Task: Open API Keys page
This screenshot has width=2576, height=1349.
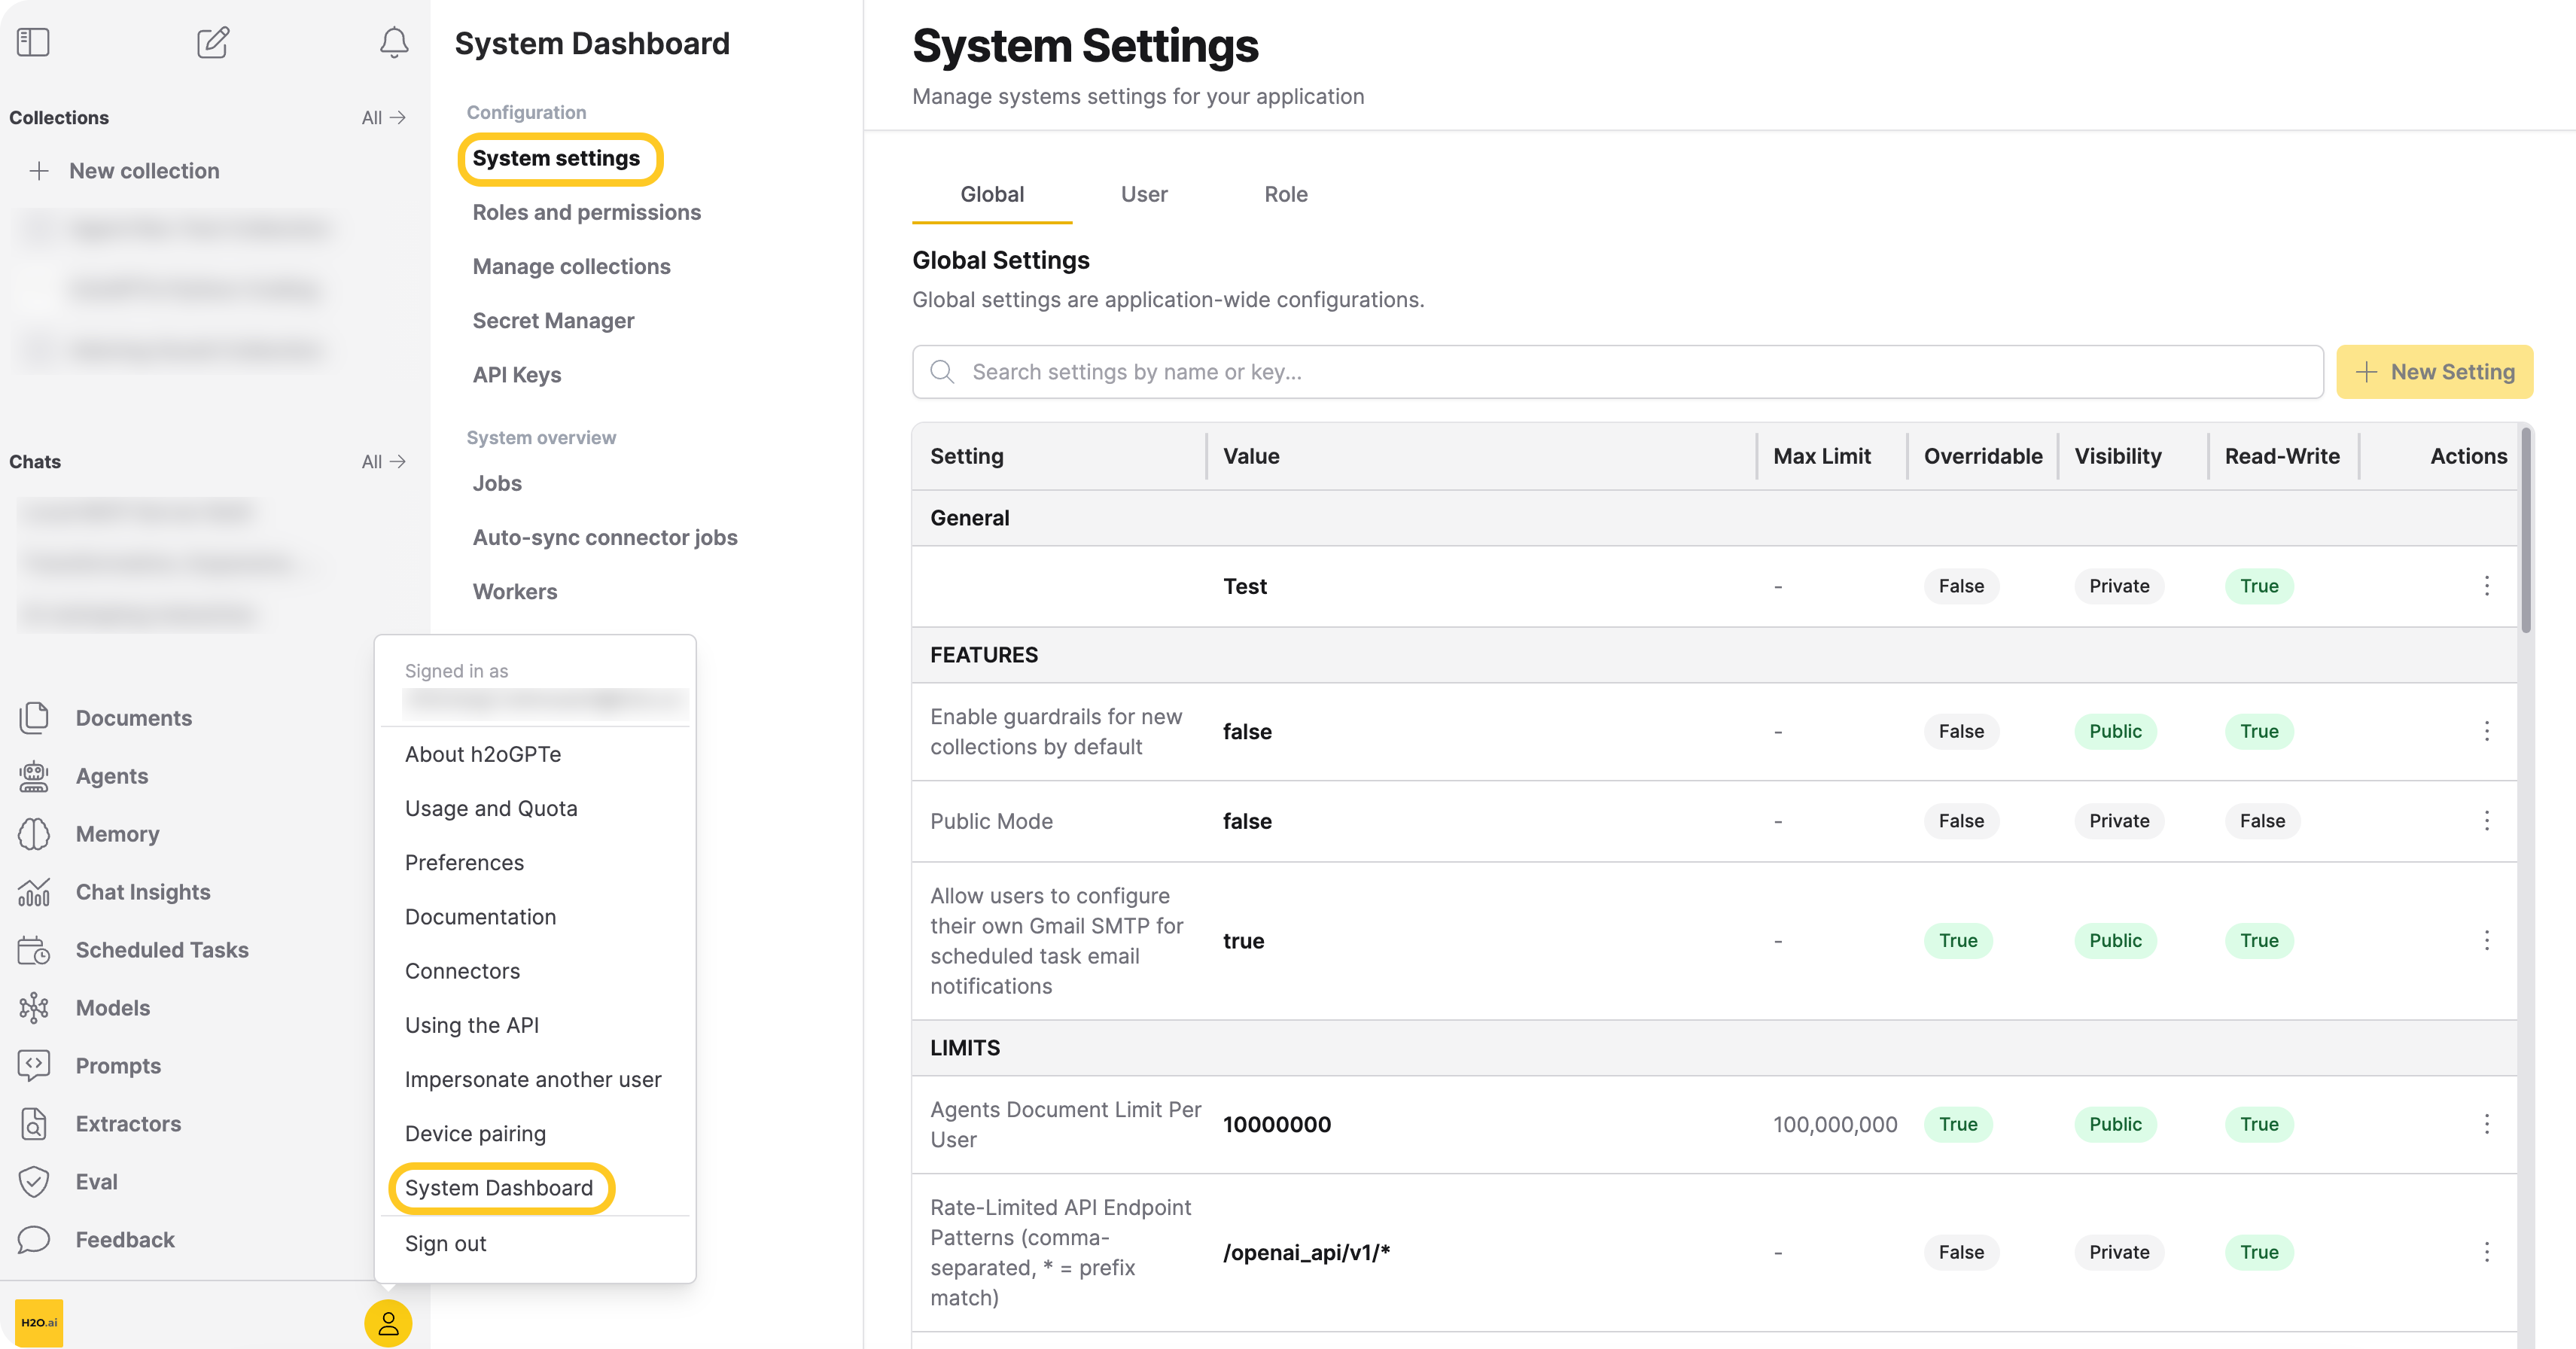Action: click(517, 374)
